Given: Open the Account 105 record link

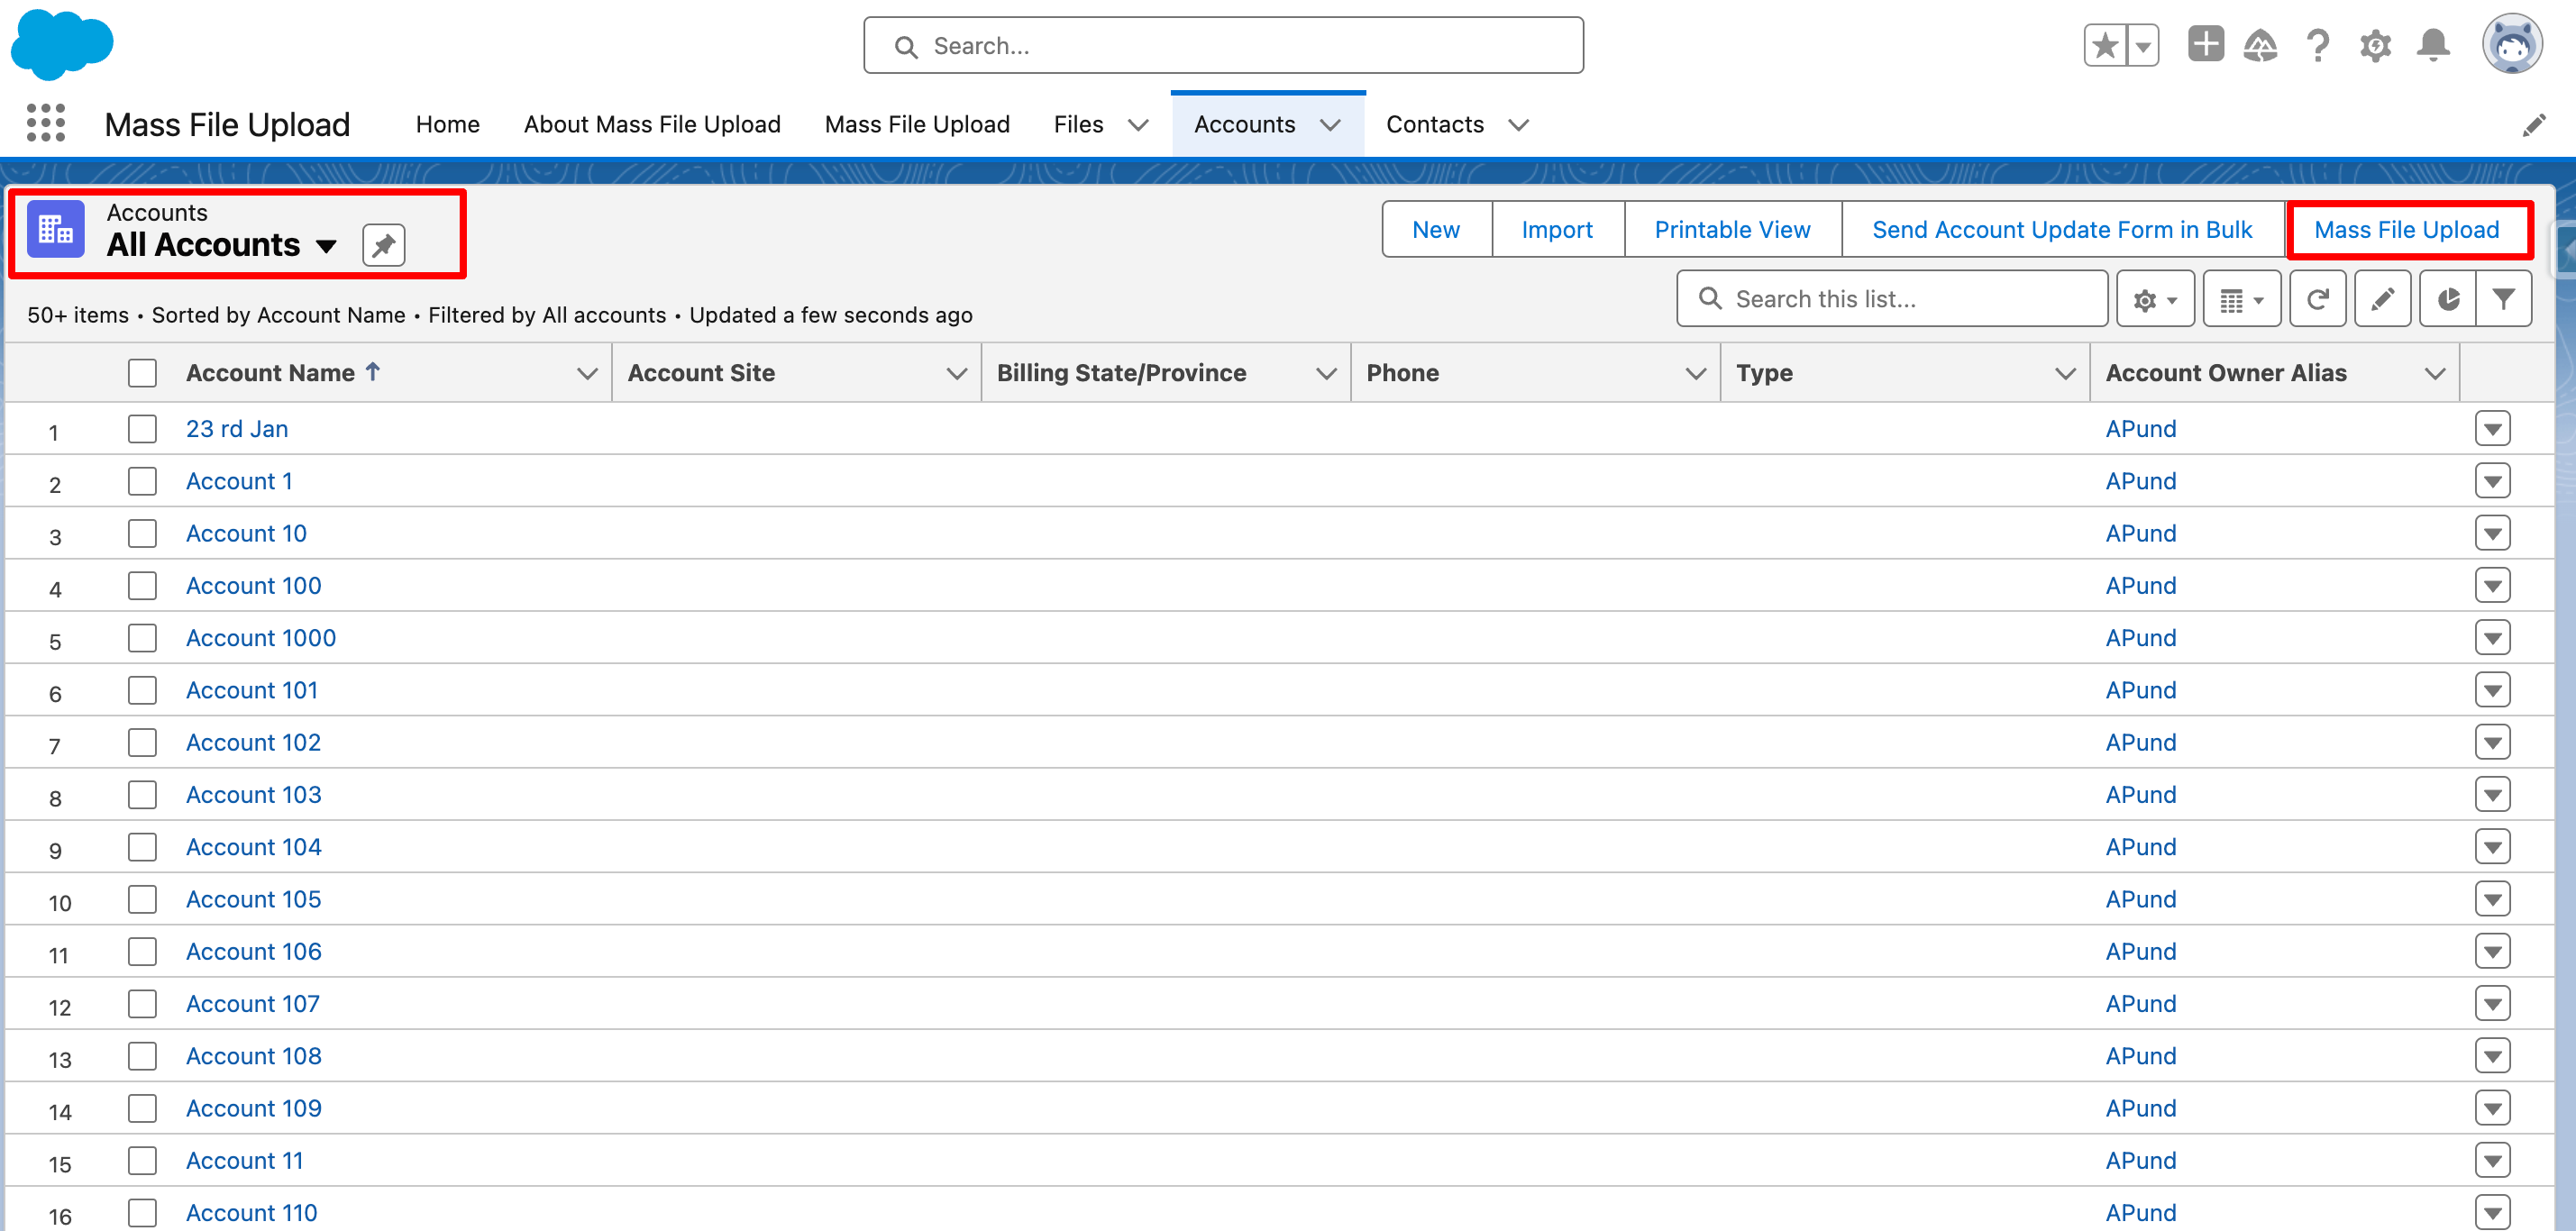Looking at the screenshot, I should [x=253, y=899].
